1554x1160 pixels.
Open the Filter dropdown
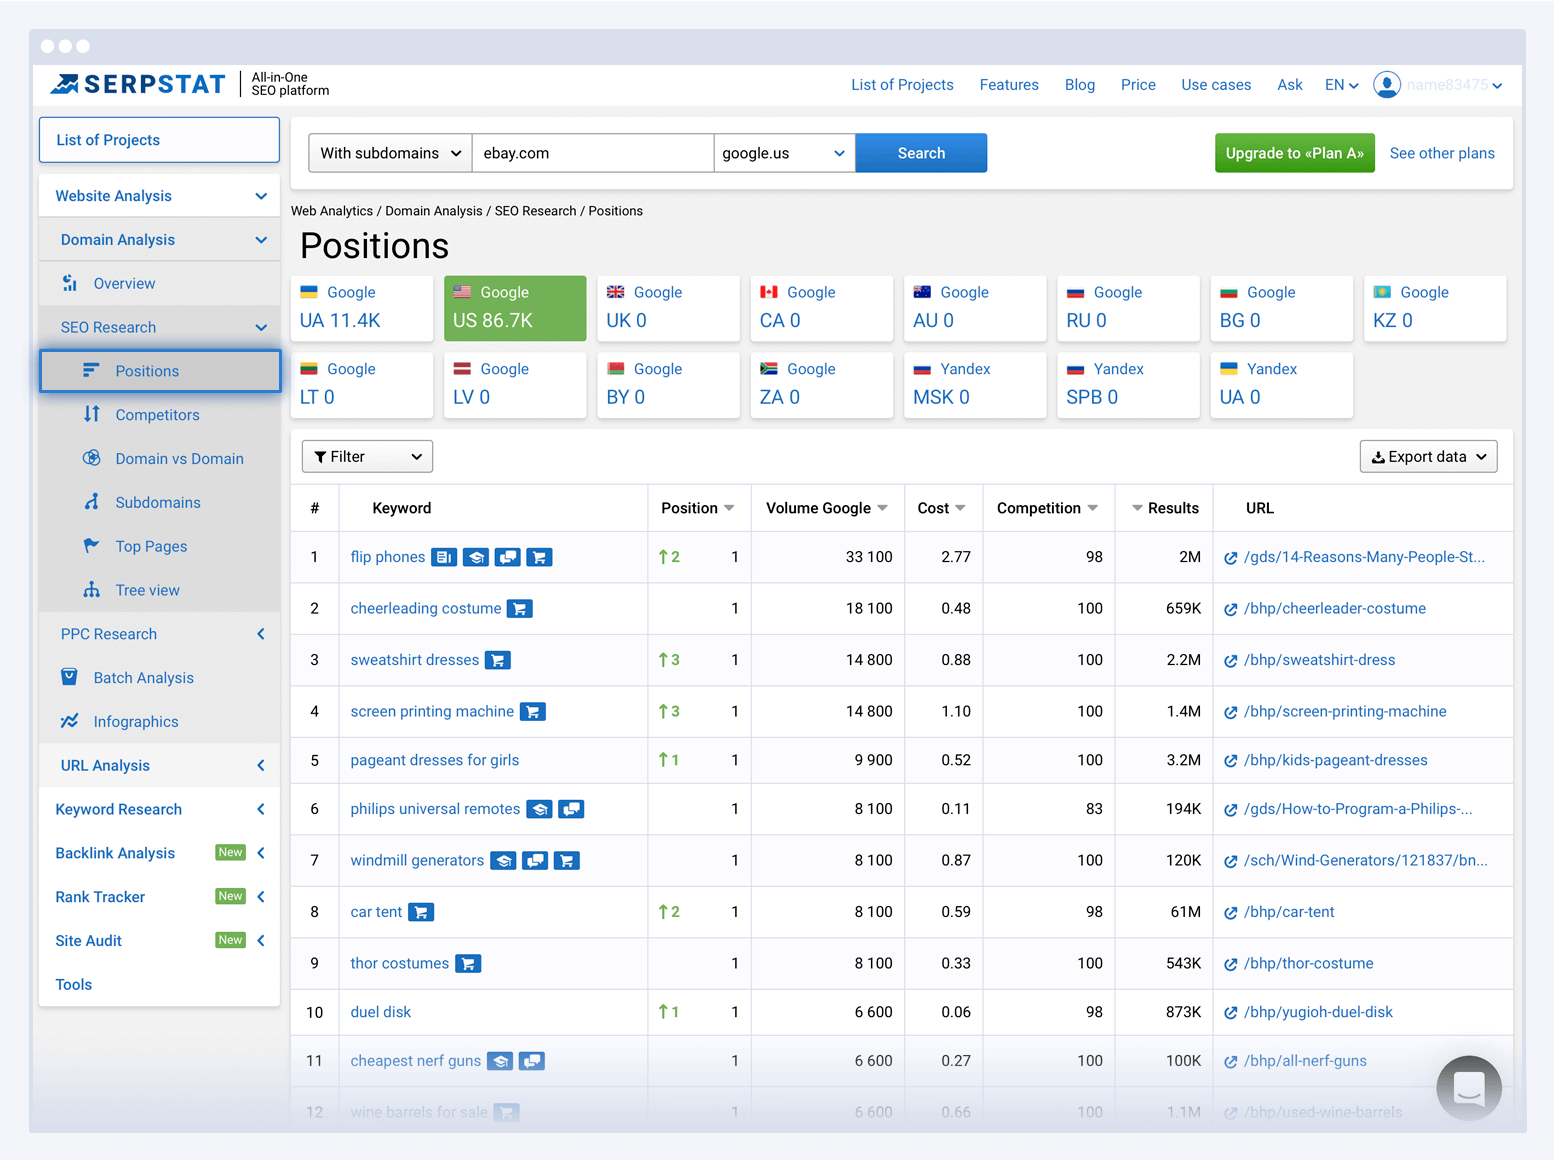pos(367,456)
